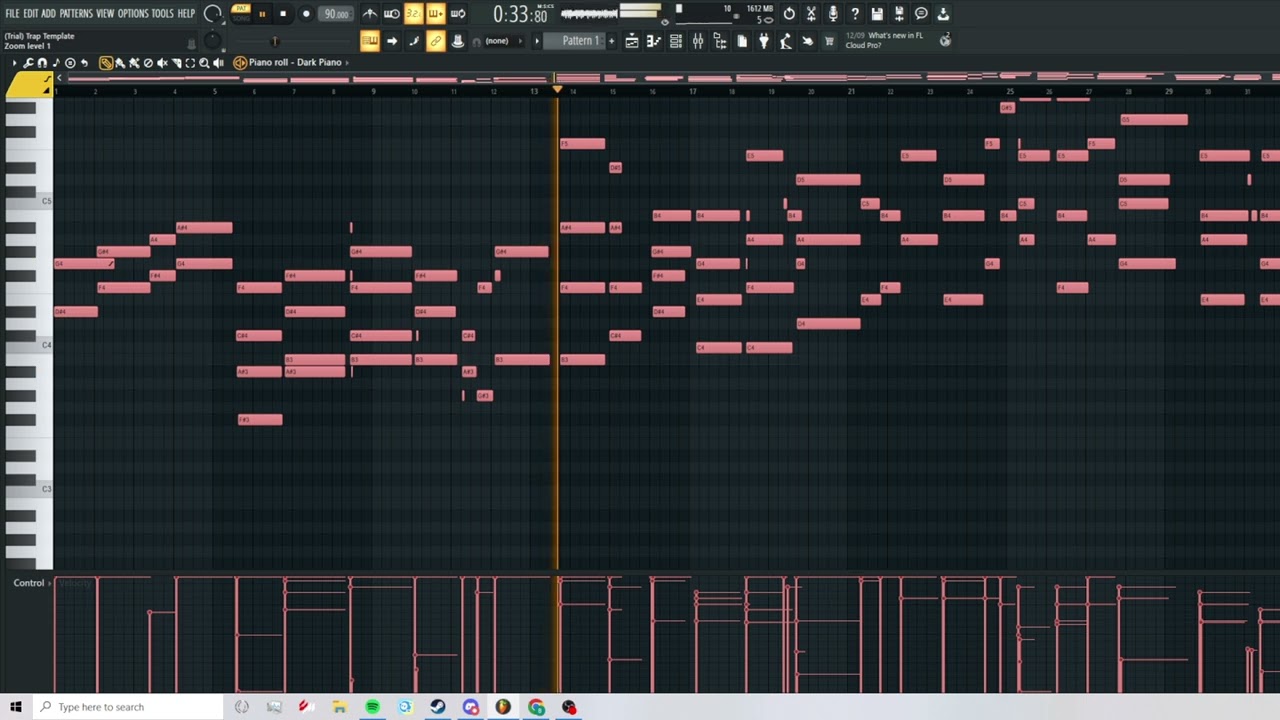Open the OPTIONS menu

133,14
